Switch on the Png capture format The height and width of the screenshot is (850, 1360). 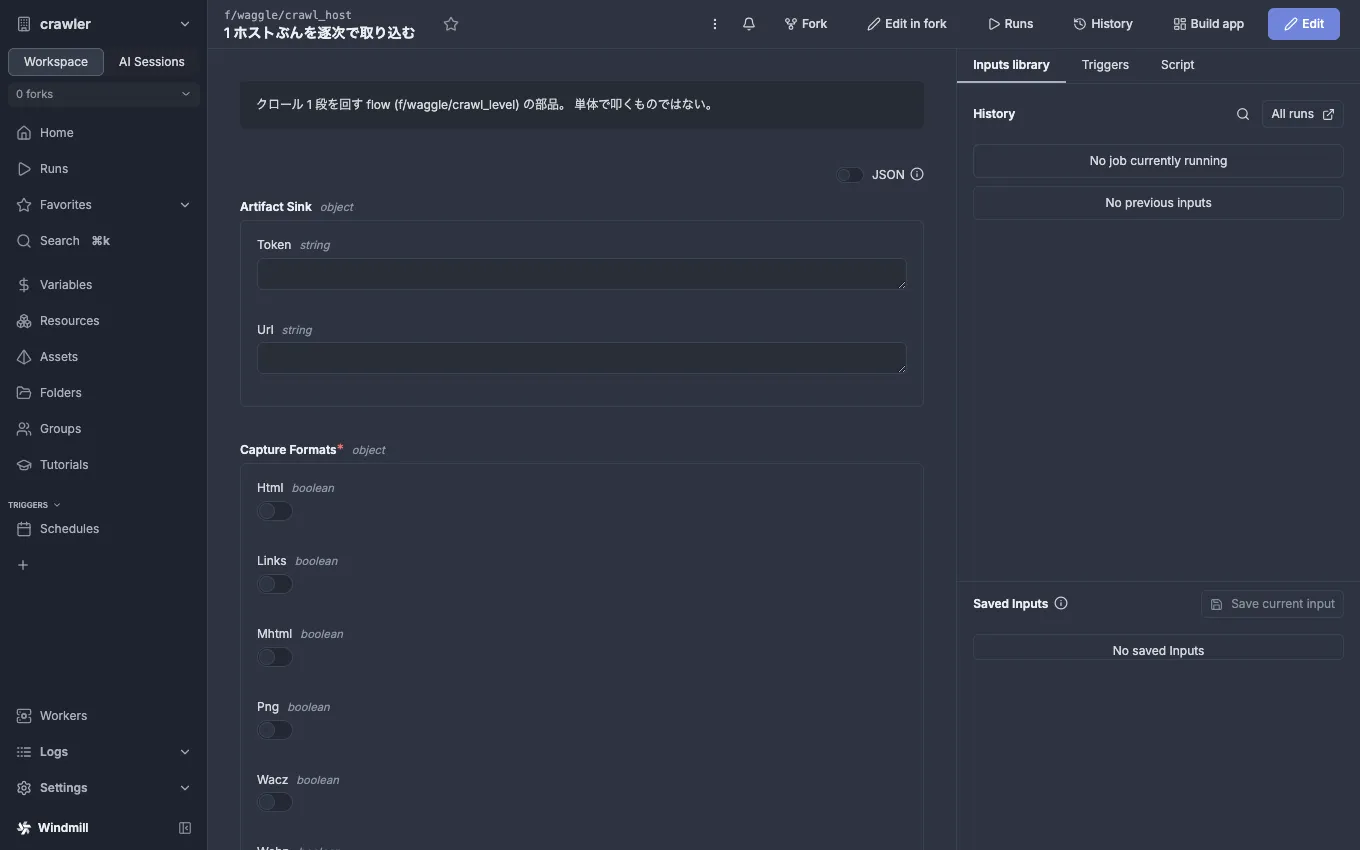pos(274,730)
